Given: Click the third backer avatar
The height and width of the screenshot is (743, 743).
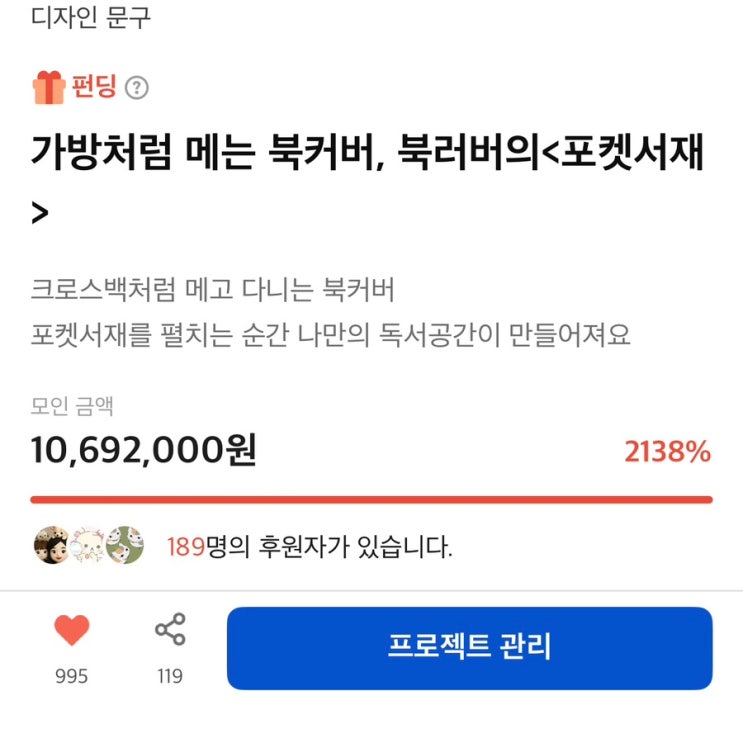Looking at the screenshot, I should [x=125, y=546].
